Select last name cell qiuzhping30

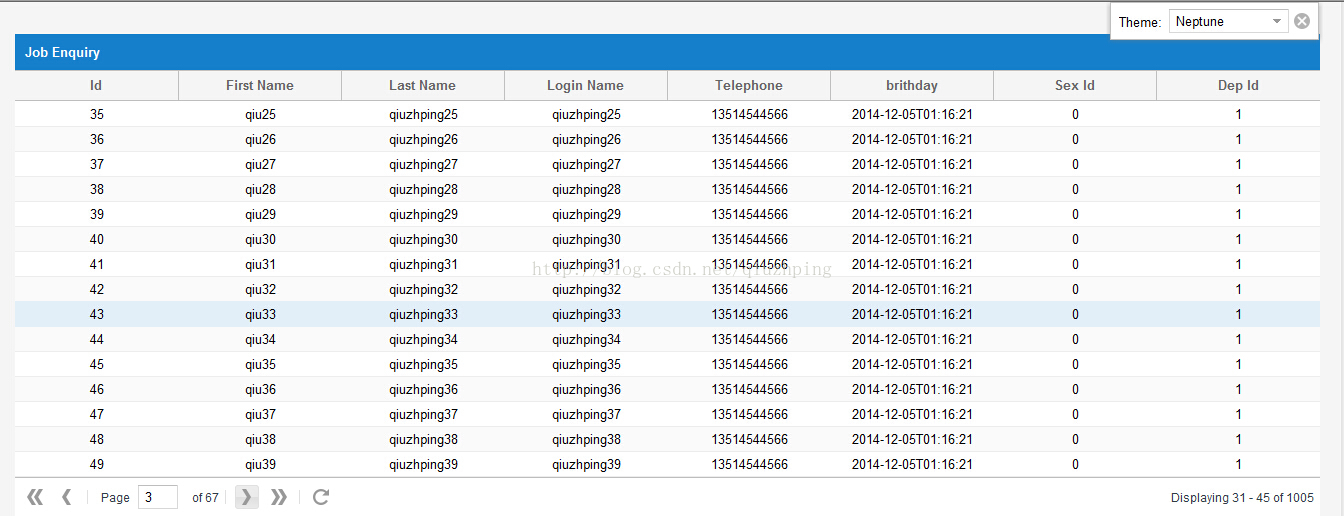pos(423,239)
